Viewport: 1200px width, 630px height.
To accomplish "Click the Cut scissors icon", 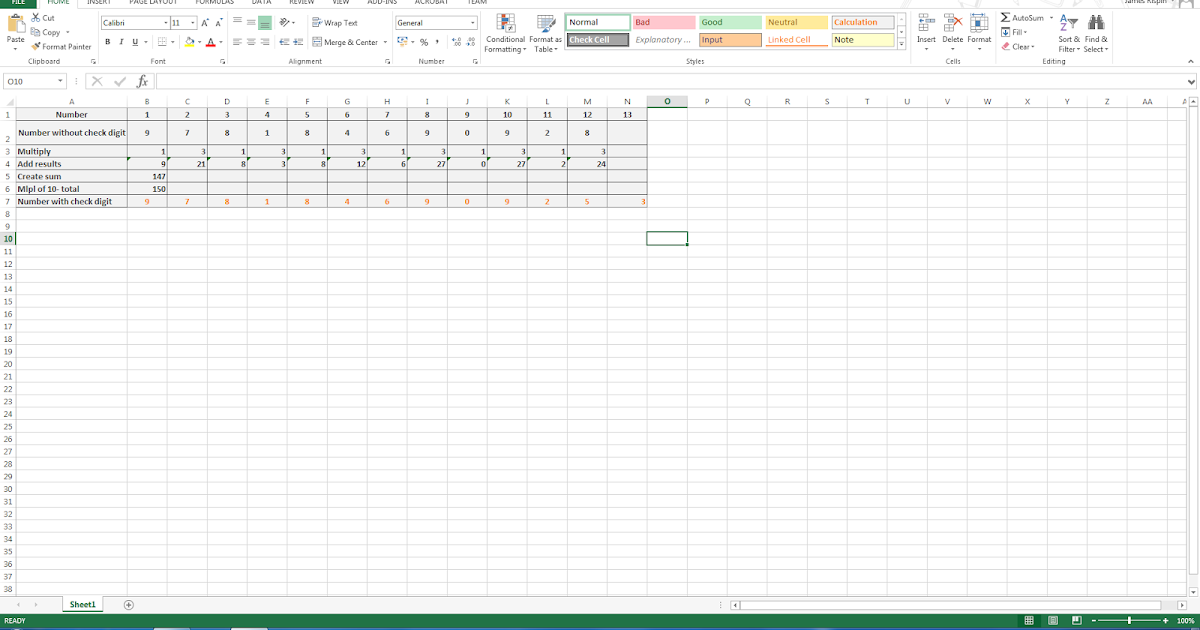I will 36,18.
